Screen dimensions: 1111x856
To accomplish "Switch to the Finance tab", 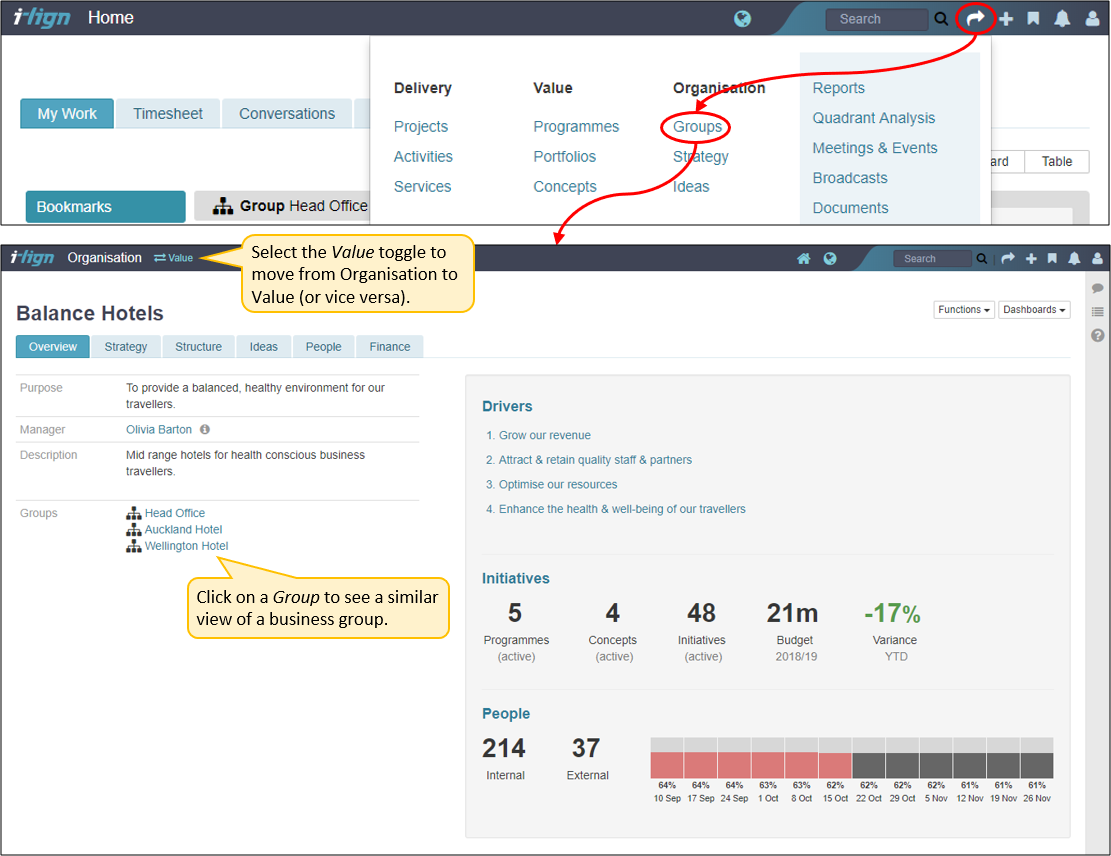I will [390, 347].
